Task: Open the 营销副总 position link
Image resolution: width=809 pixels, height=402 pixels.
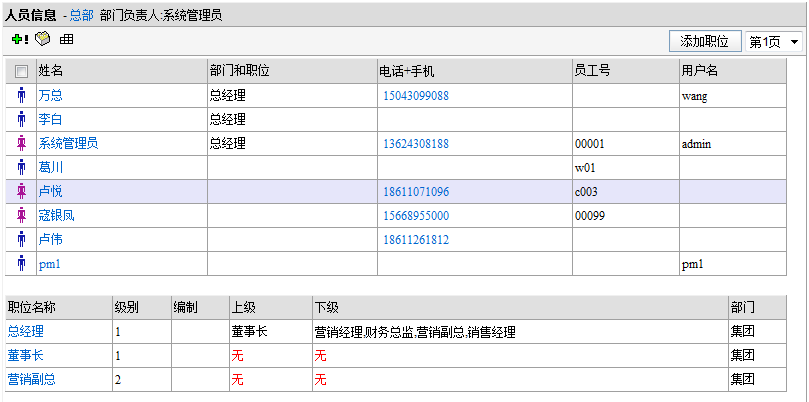Action: click(x=31, y=379)
